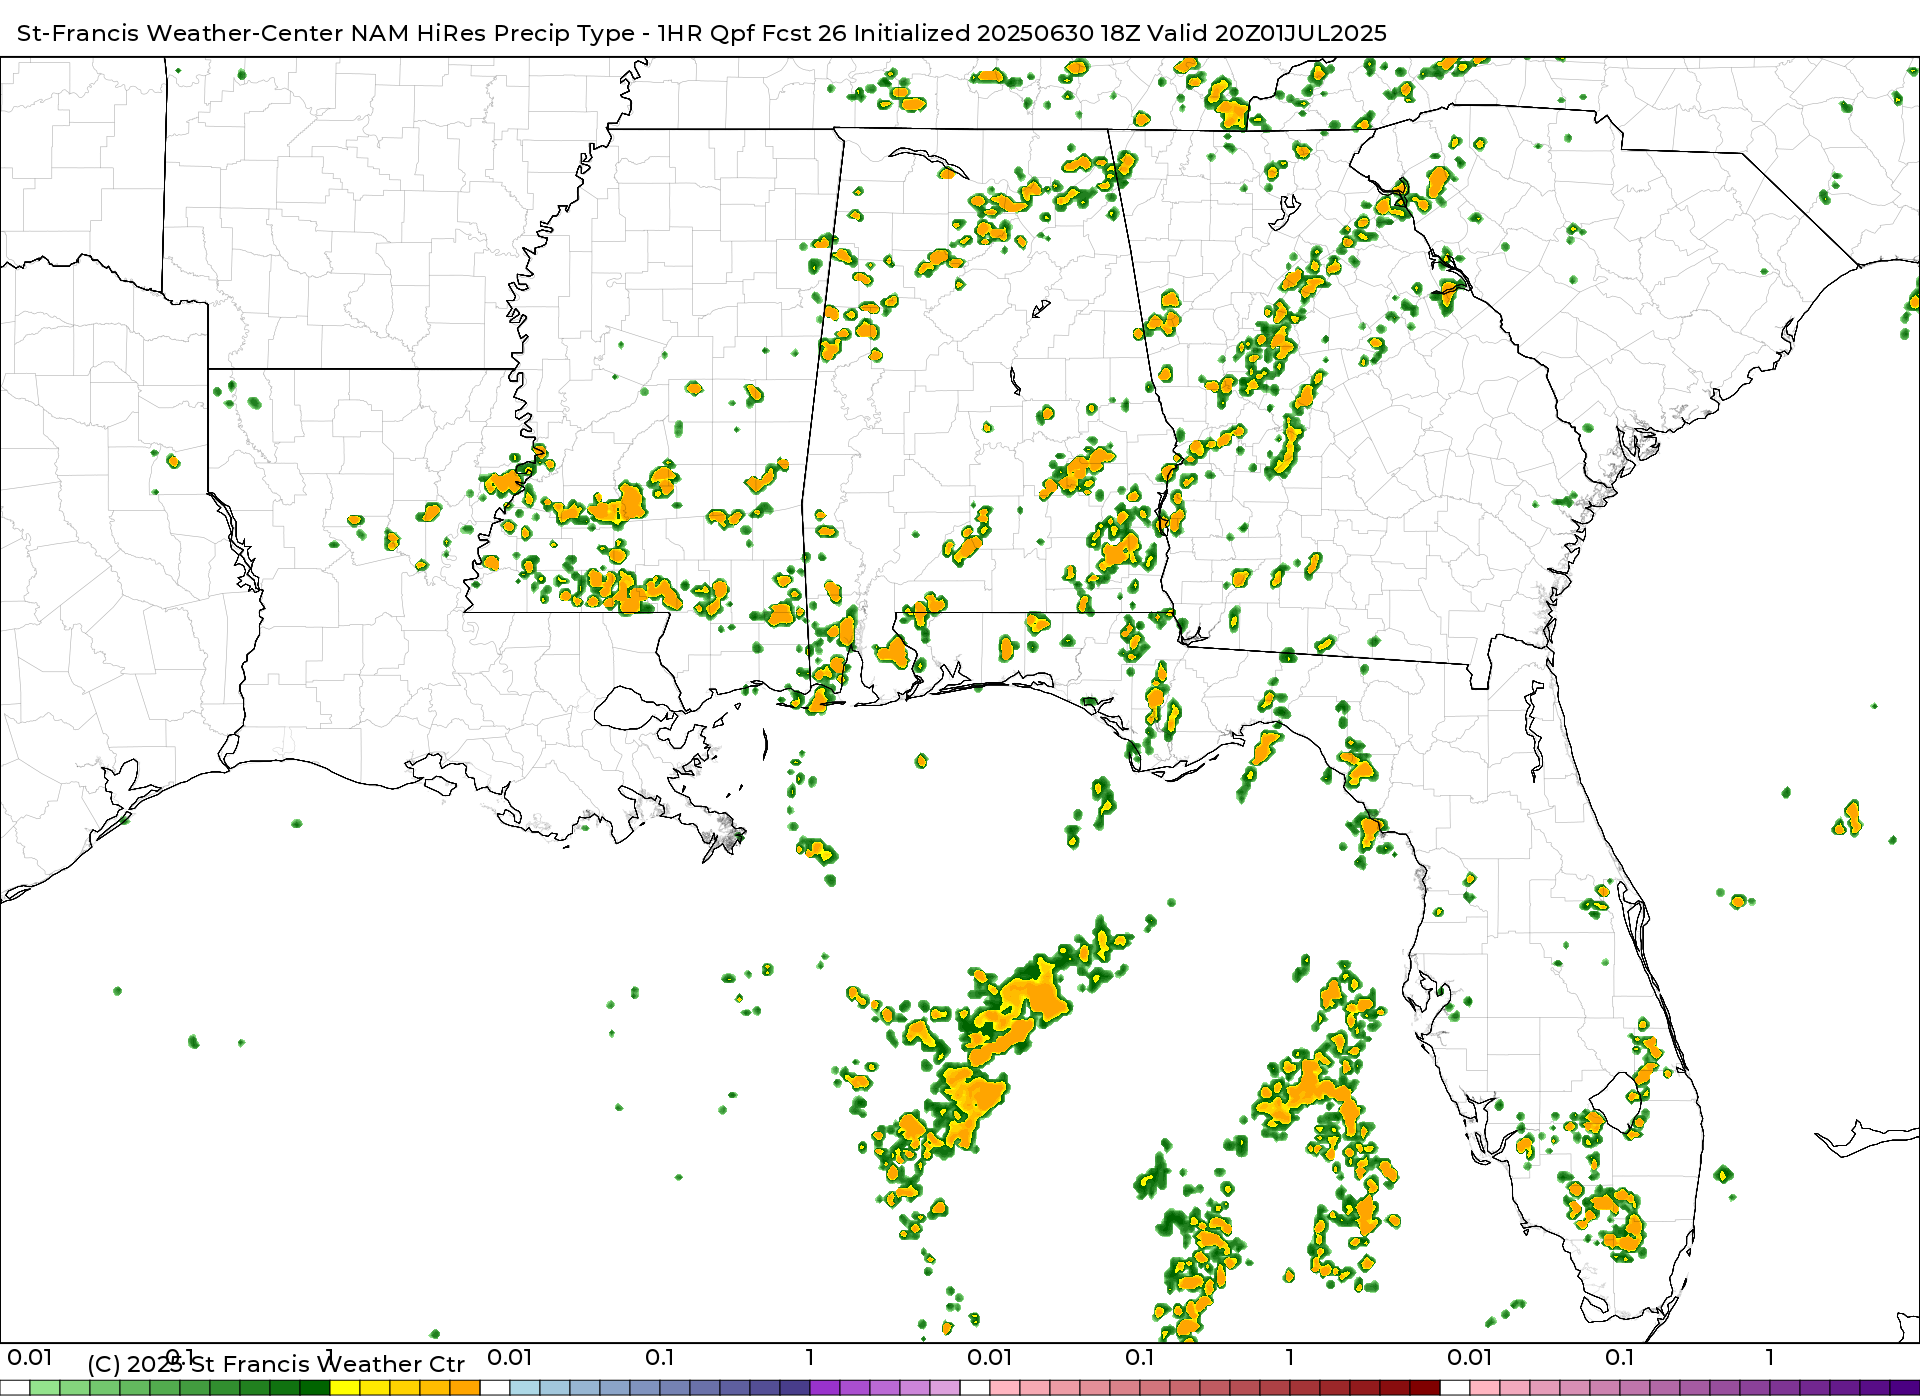This screenshot has height=1400, width=1920.
Task: Select the bright yellow legend swatch
Action: [x=345, y=1388]
